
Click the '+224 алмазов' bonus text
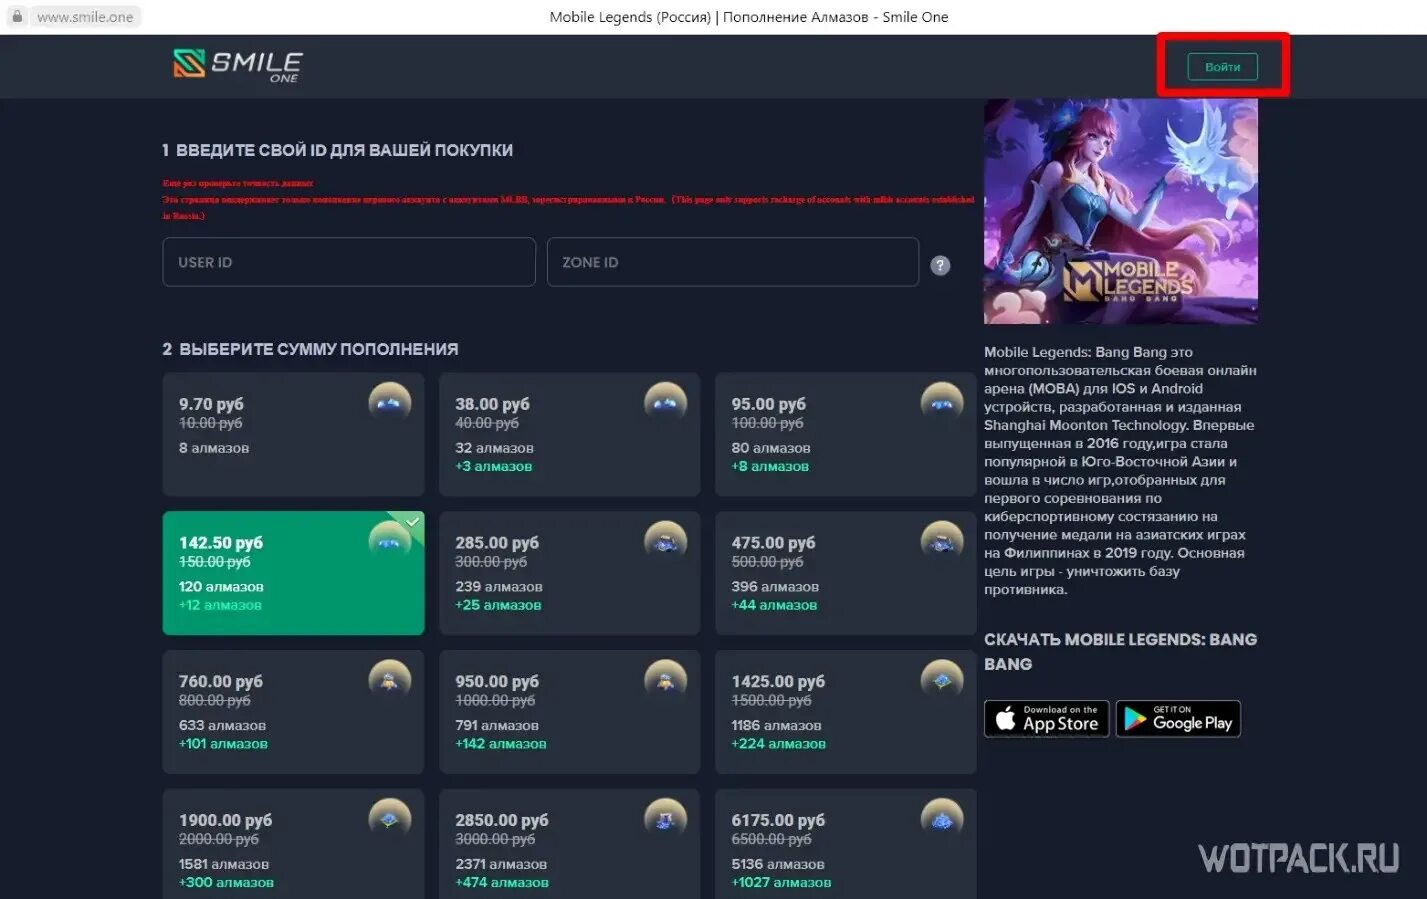[x=779, y=744]
